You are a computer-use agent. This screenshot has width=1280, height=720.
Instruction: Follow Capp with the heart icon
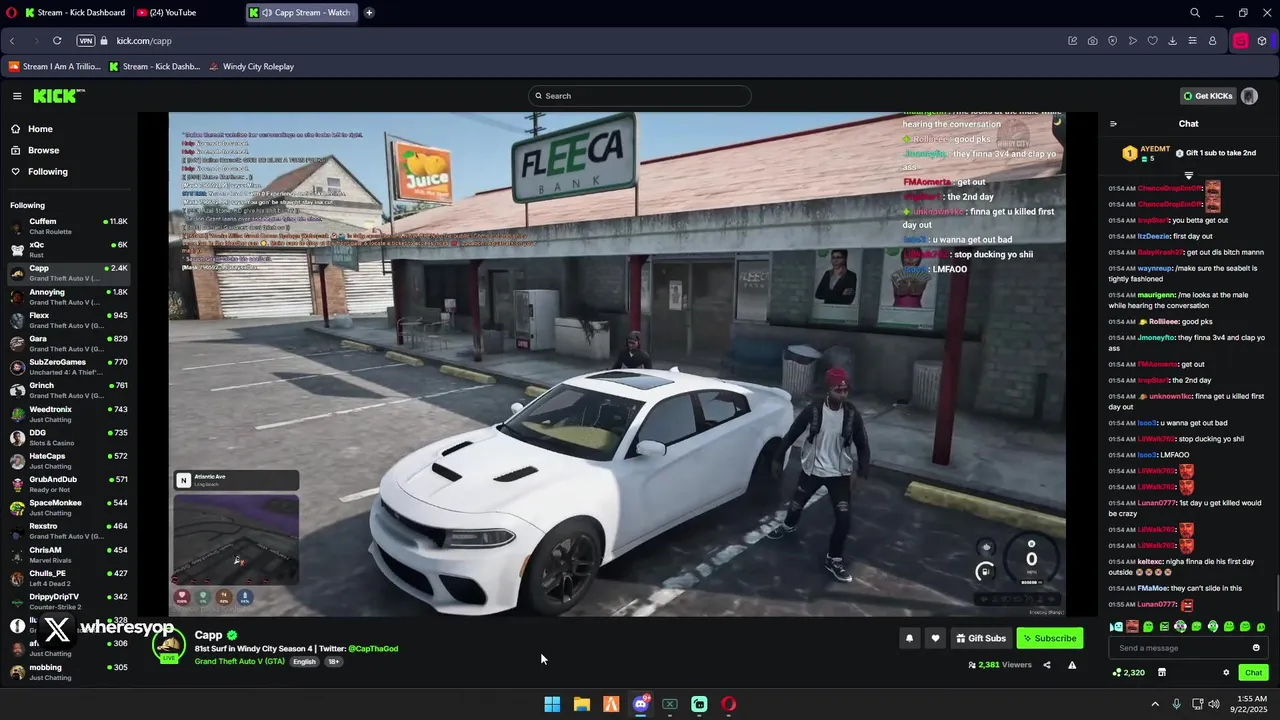coord(935,638)
